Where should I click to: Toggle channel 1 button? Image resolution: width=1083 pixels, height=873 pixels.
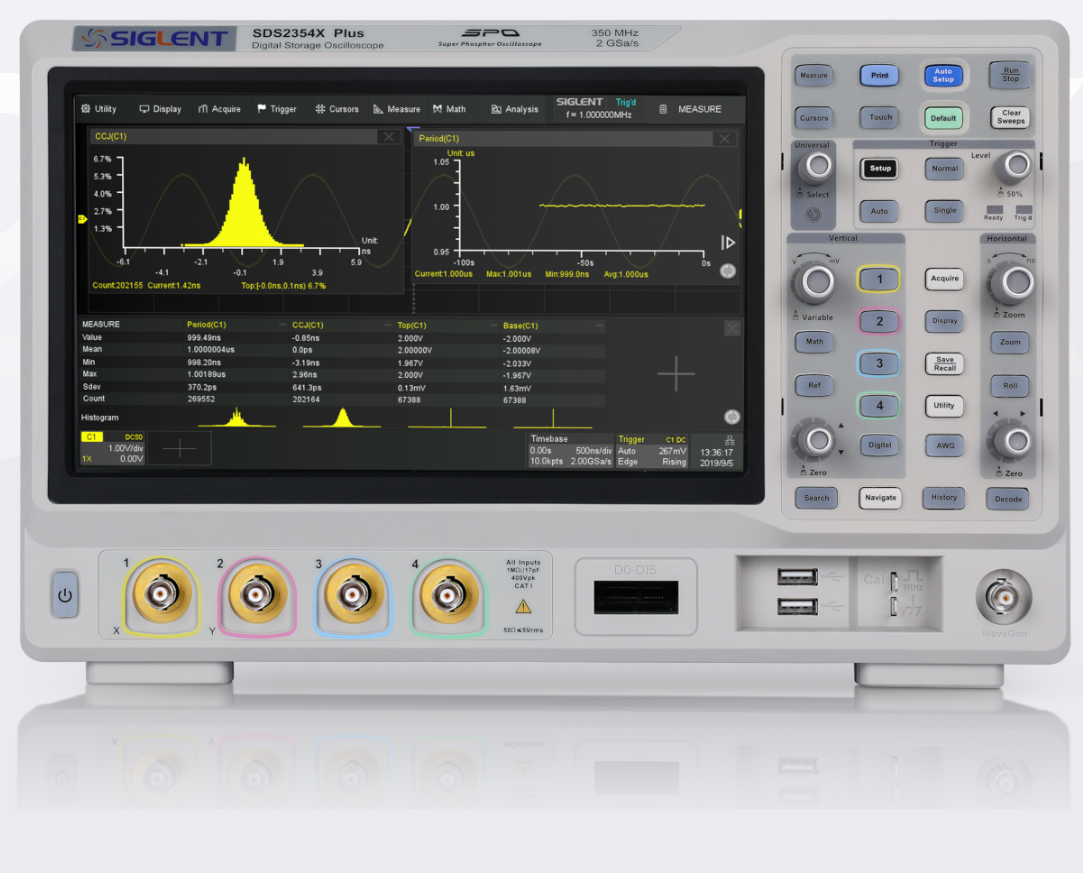(x=879, y=279)
